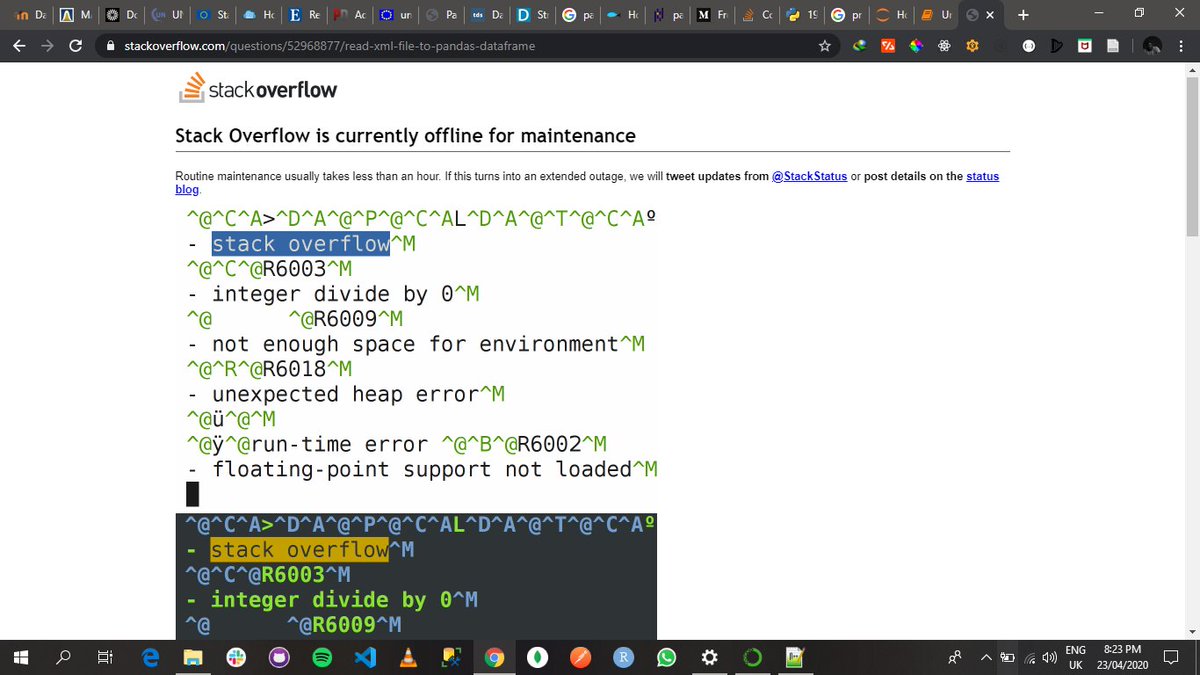Click the status blog link

tap(981, 176)
